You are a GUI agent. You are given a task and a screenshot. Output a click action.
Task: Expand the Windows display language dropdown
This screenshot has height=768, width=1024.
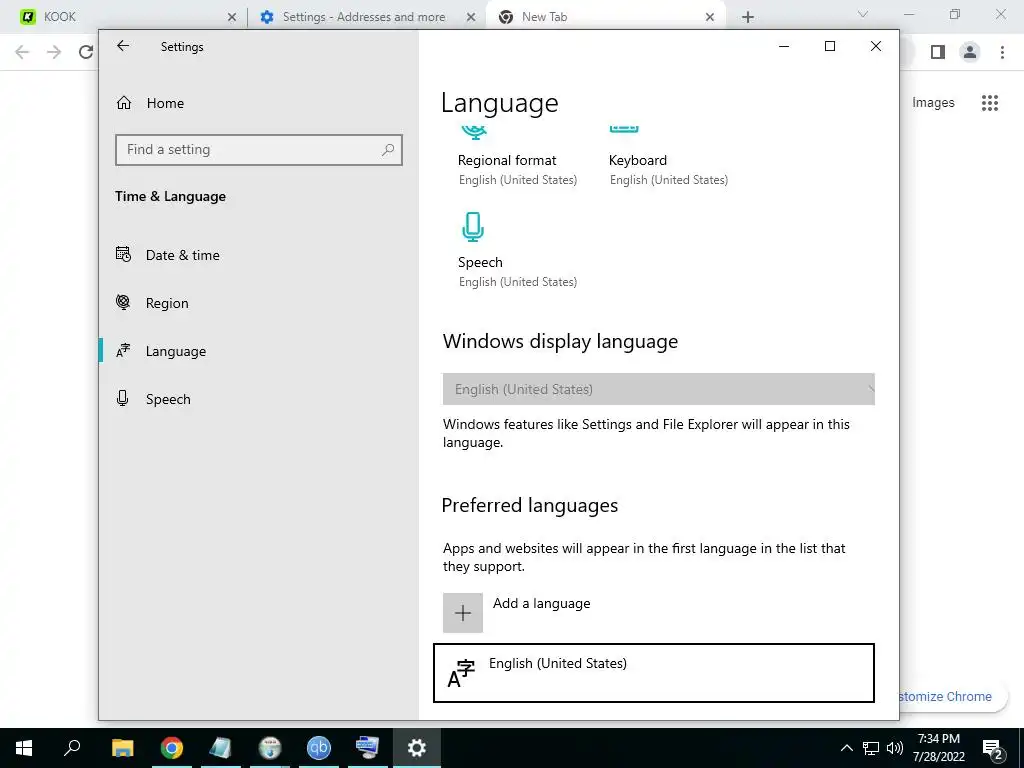658,389
